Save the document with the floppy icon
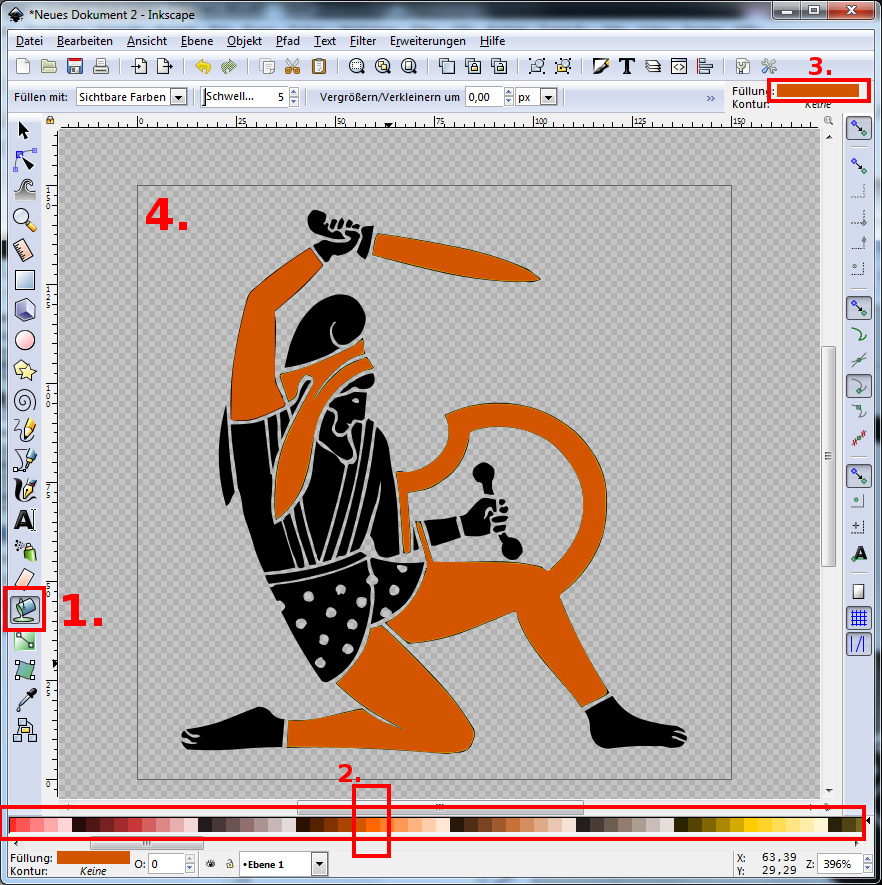The width and height of the screenshot is (882, 885). coord(74,67)
